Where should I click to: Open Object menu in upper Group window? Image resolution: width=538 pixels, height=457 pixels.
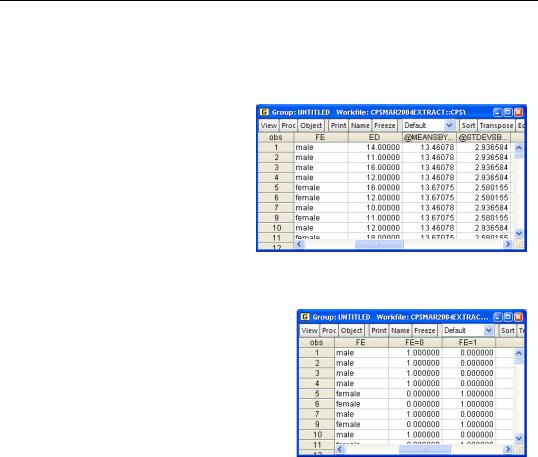311,126
